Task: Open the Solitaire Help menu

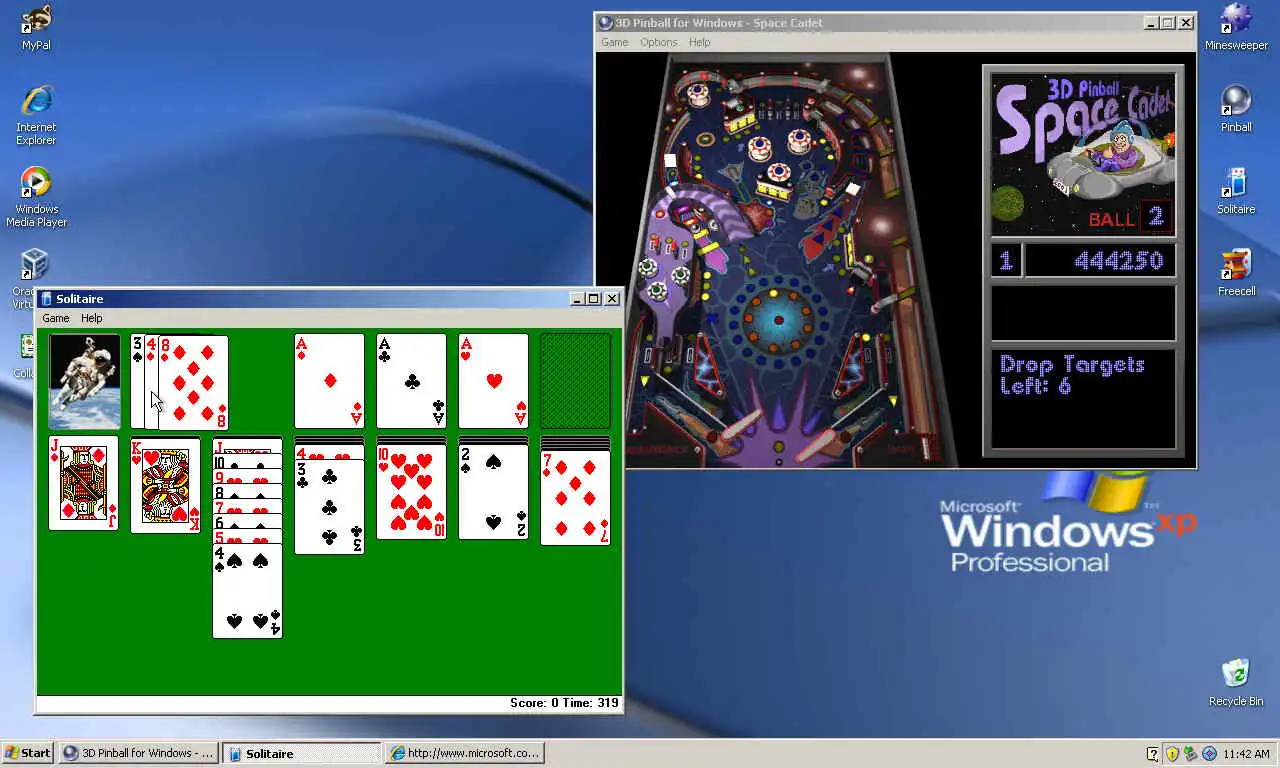Action: pyautogui.click(x=91, y=318)
